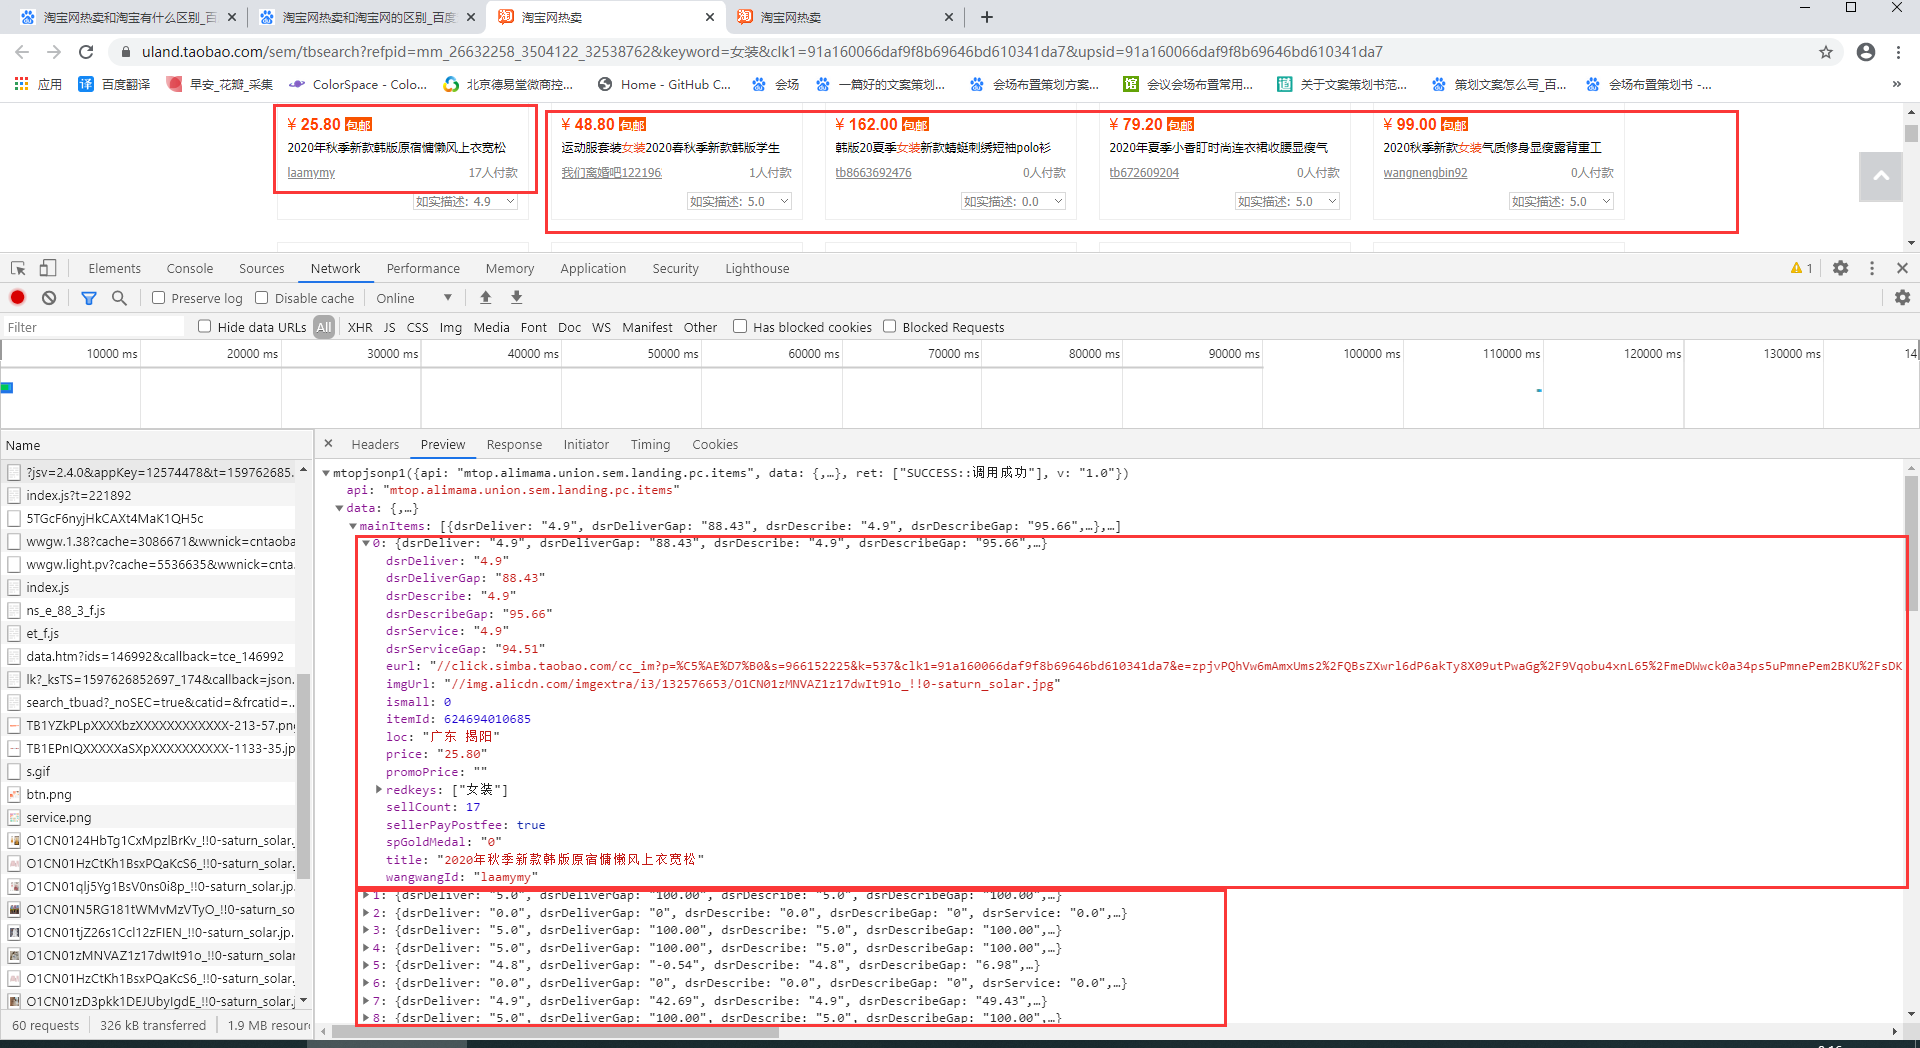The image size is (1920, 1048).
Task: Collapse the data object node
Action: 339,508
